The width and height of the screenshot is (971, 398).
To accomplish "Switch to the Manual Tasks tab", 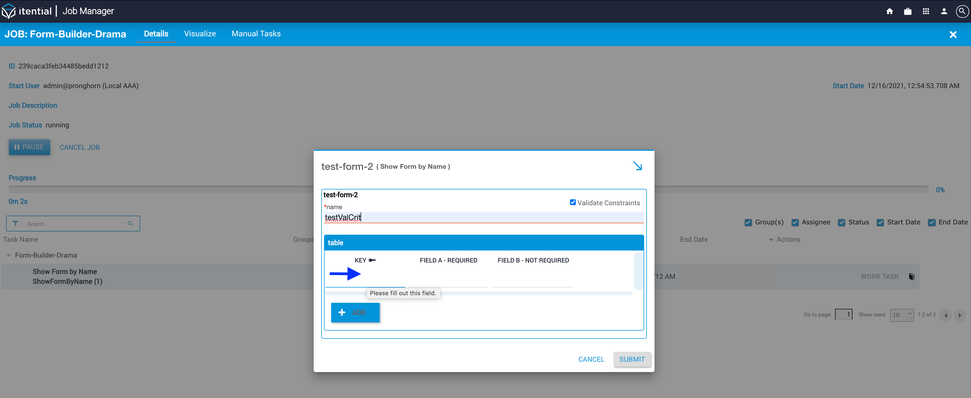I will point(256,34).
